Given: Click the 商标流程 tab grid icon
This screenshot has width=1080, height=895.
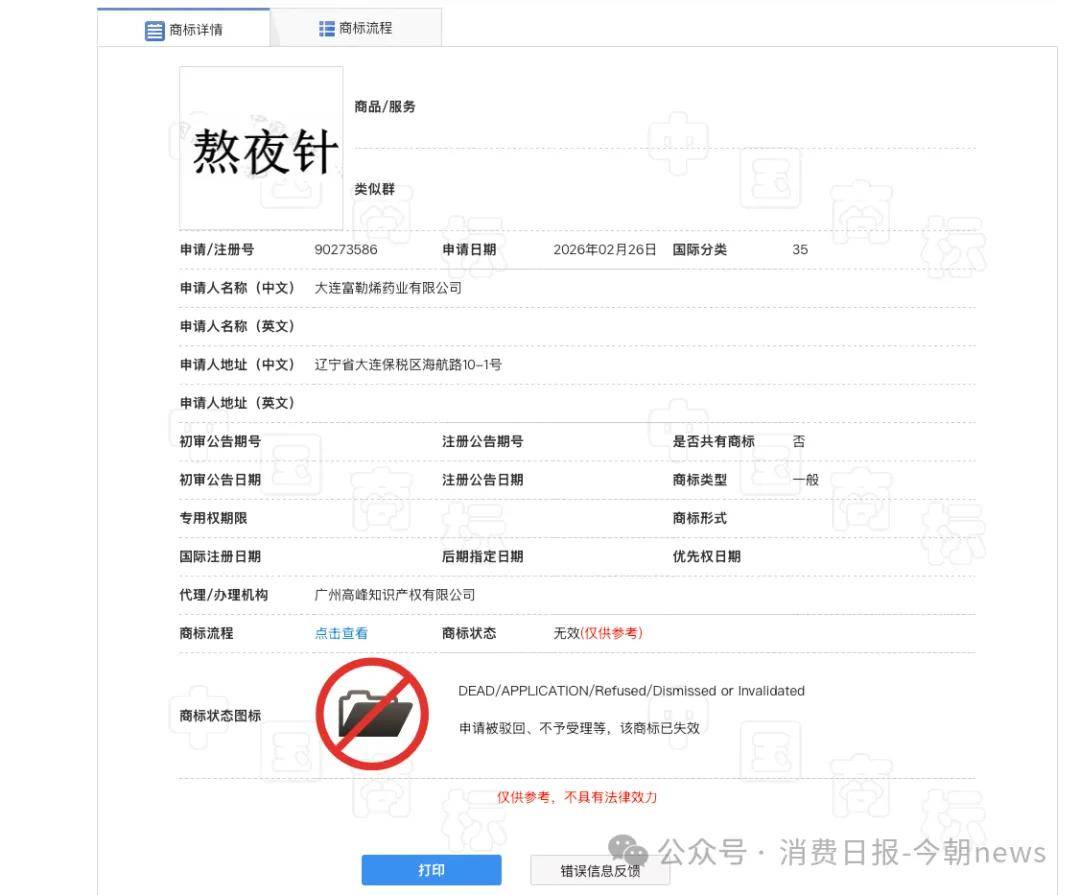Looking at the screenshot, I should tap(326, 28).
